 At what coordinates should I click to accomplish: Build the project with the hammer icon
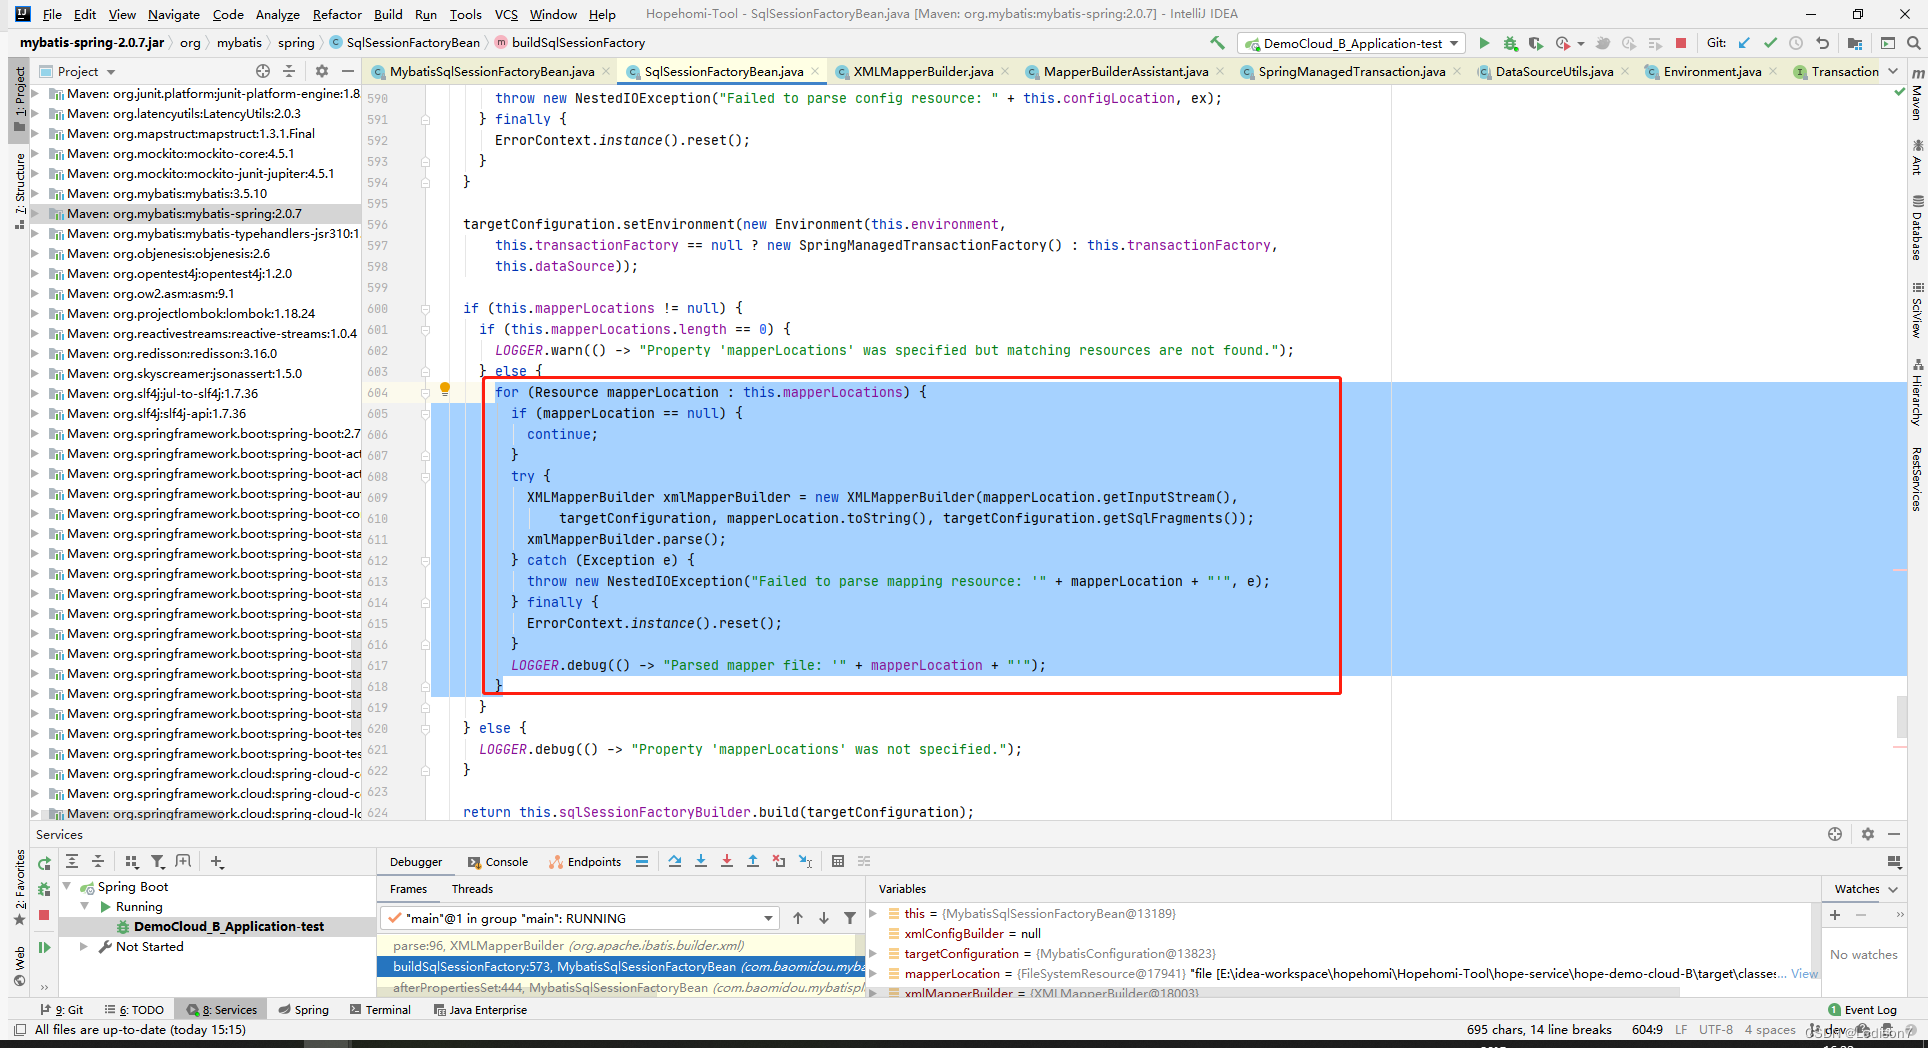[x=1217, y=43]
